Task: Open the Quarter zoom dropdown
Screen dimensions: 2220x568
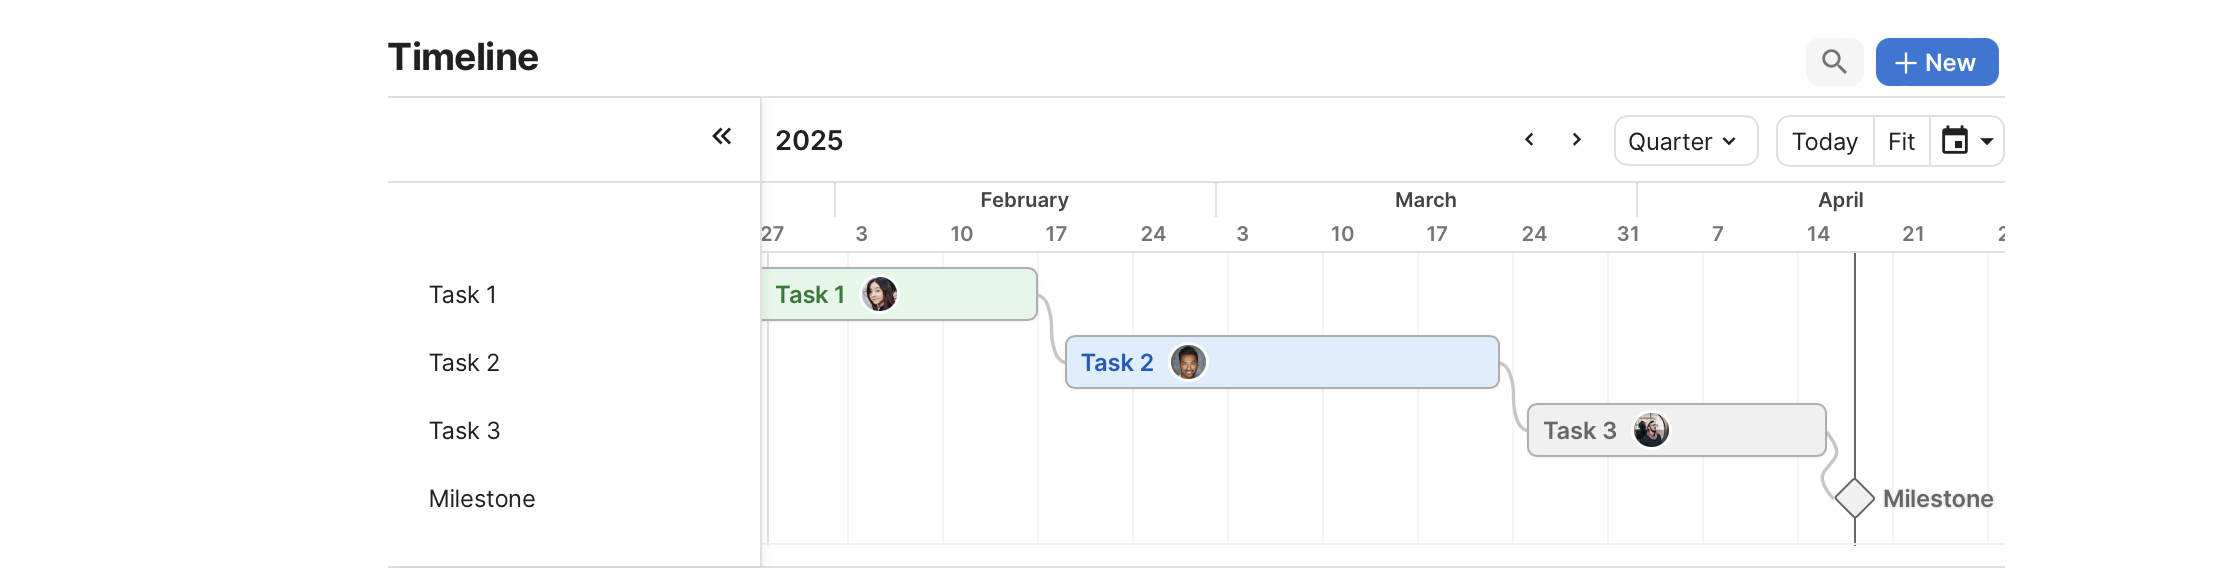Action: 1685,141
